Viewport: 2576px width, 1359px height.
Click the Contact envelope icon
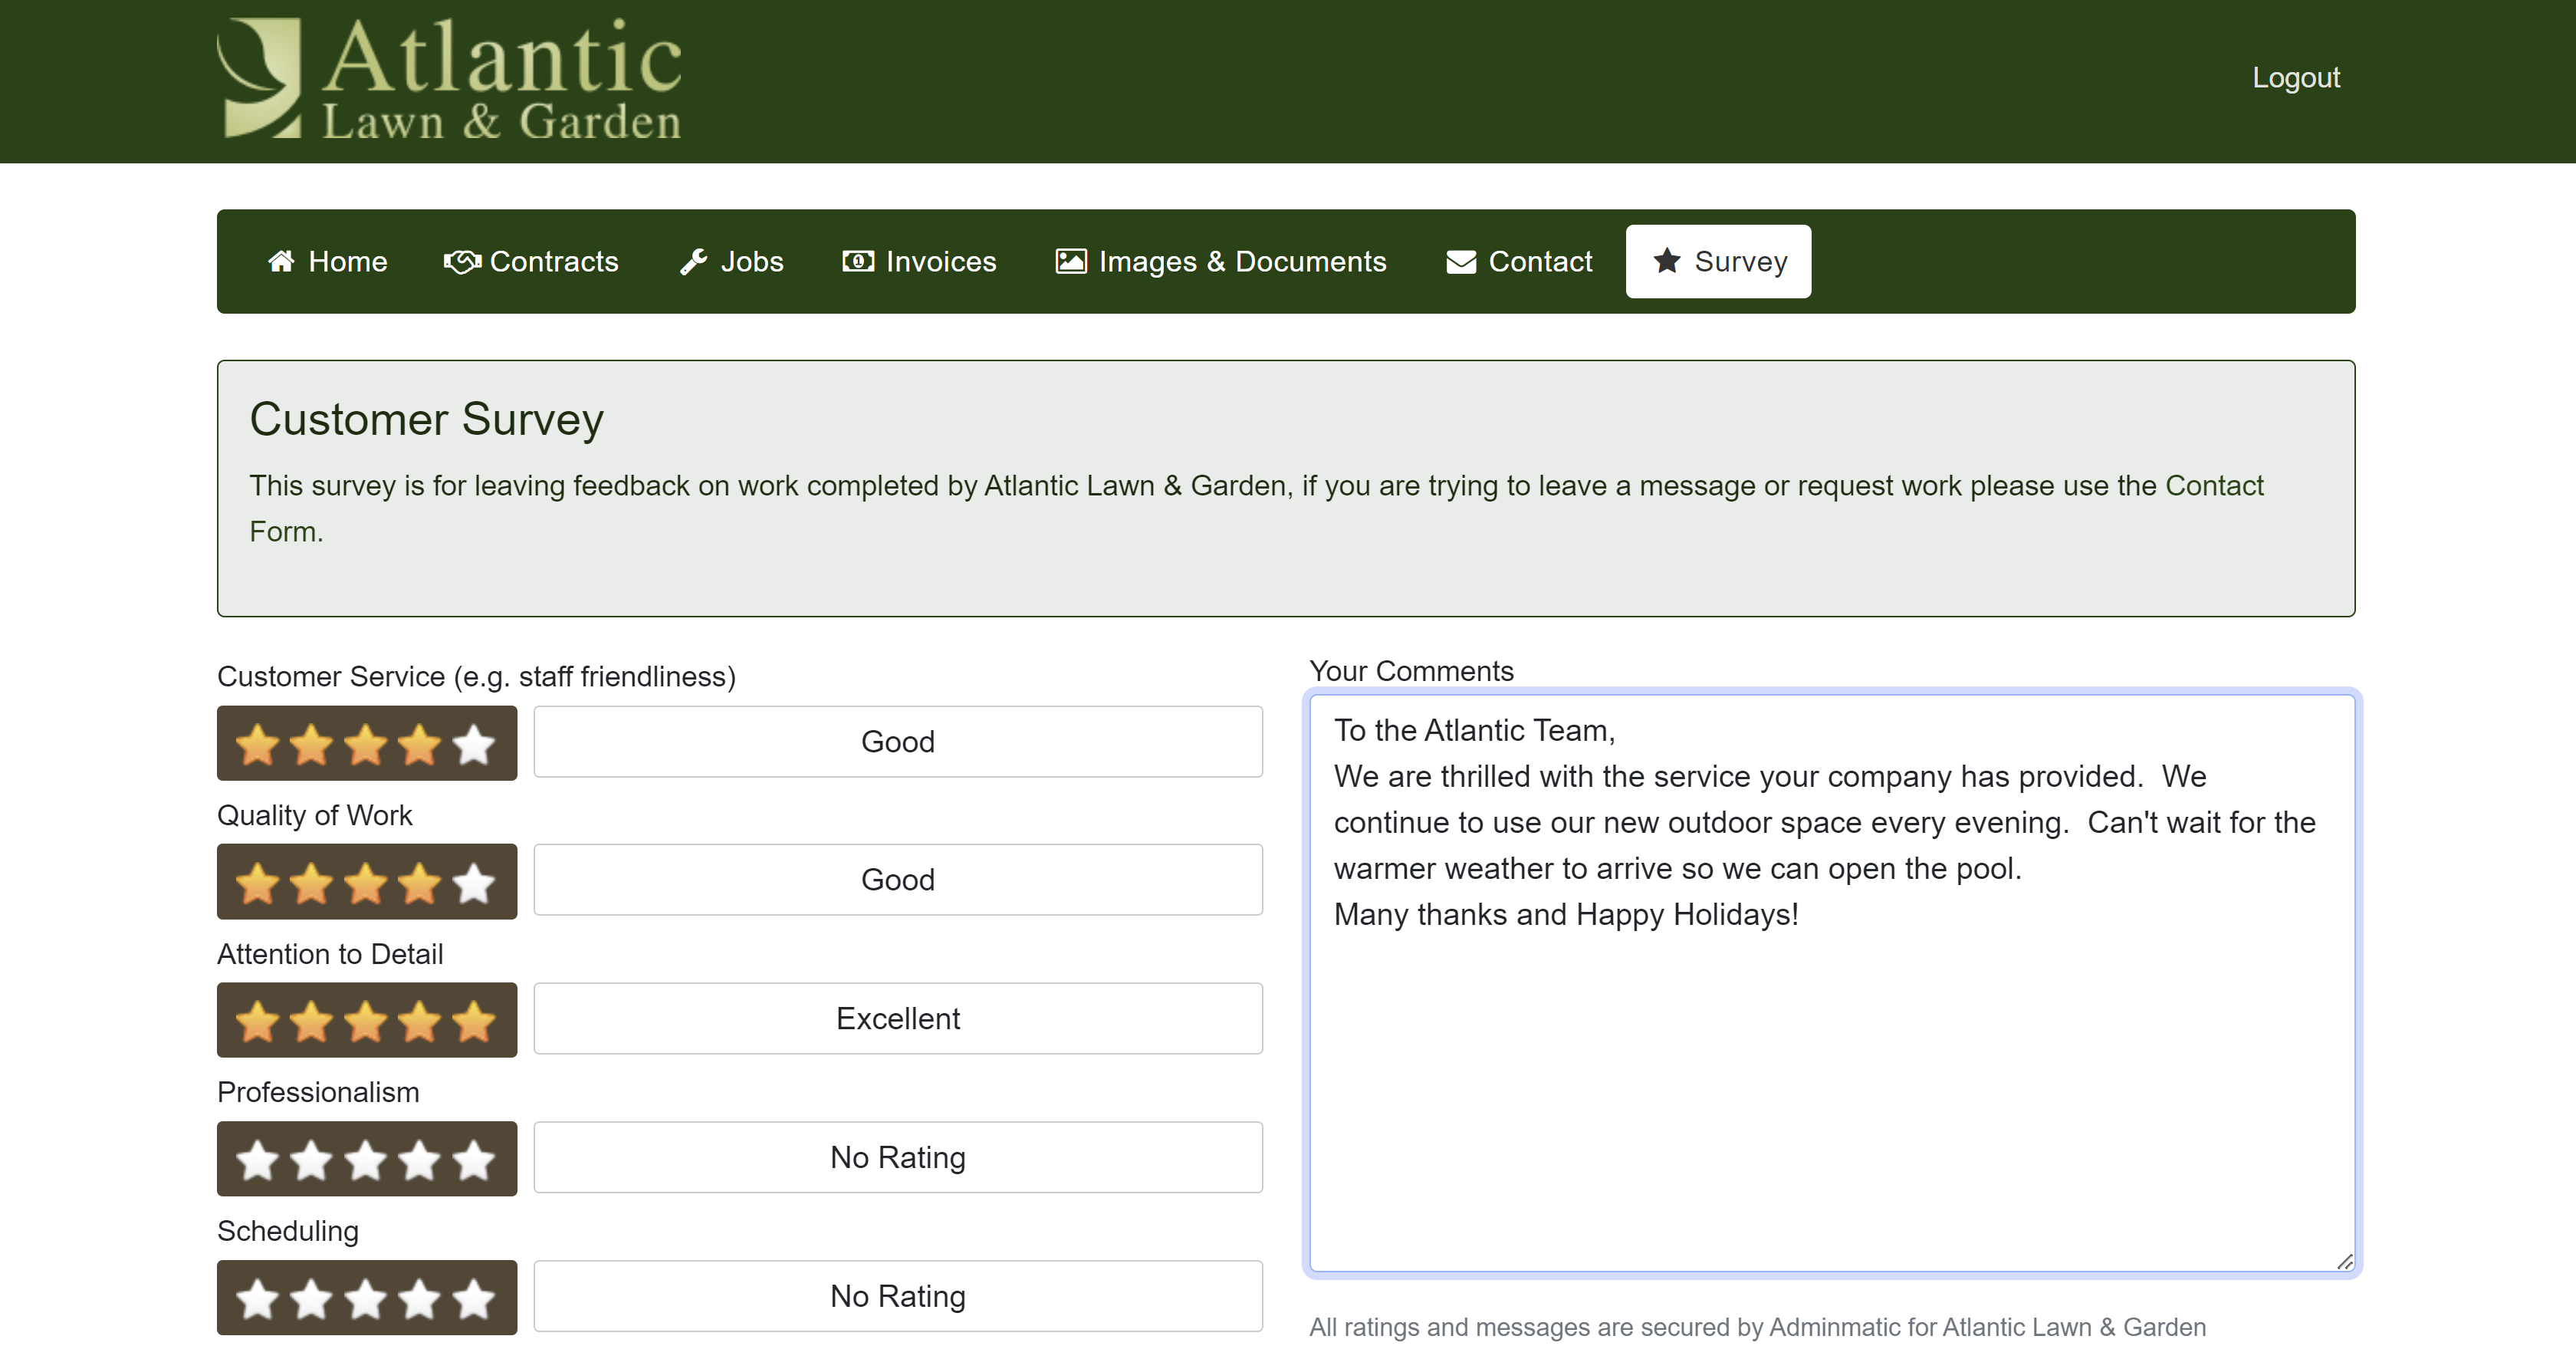click(1461, 261)
